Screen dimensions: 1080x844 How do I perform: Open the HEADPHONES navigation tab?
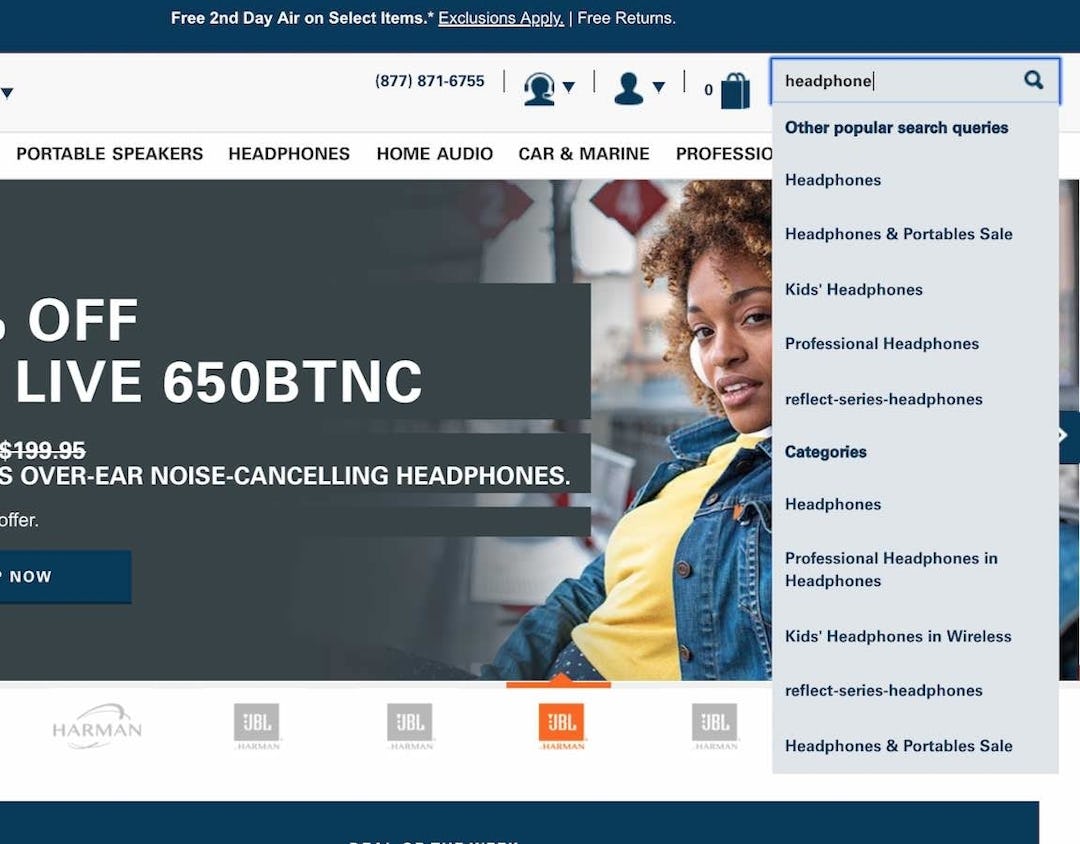(289, 154)
